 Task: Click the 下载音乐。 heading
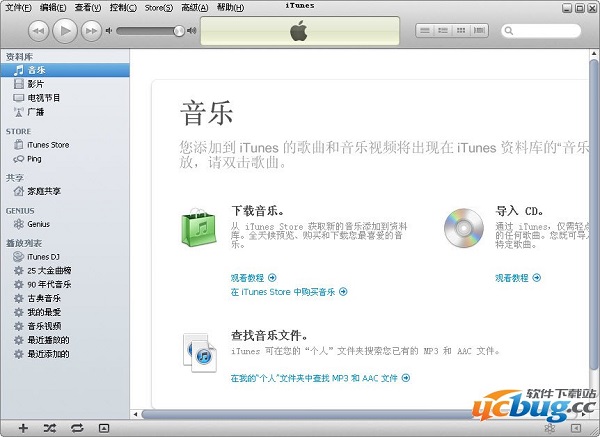pos(258,210)
